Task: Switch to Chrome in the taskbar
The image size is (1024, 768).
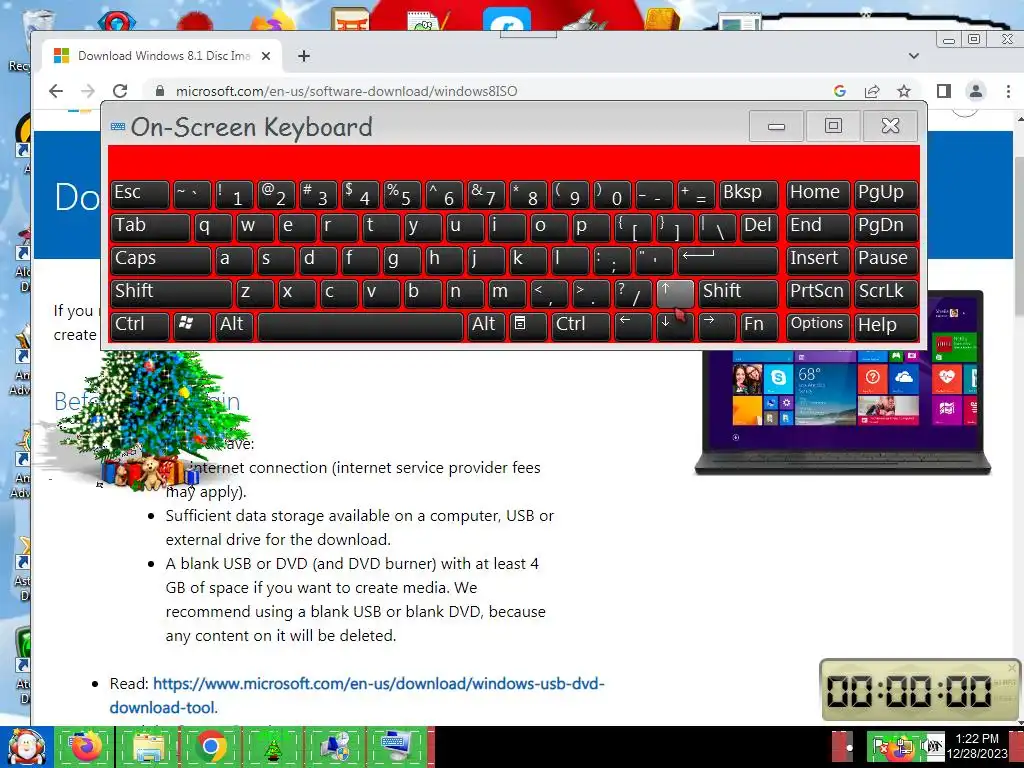Action: 211,746
